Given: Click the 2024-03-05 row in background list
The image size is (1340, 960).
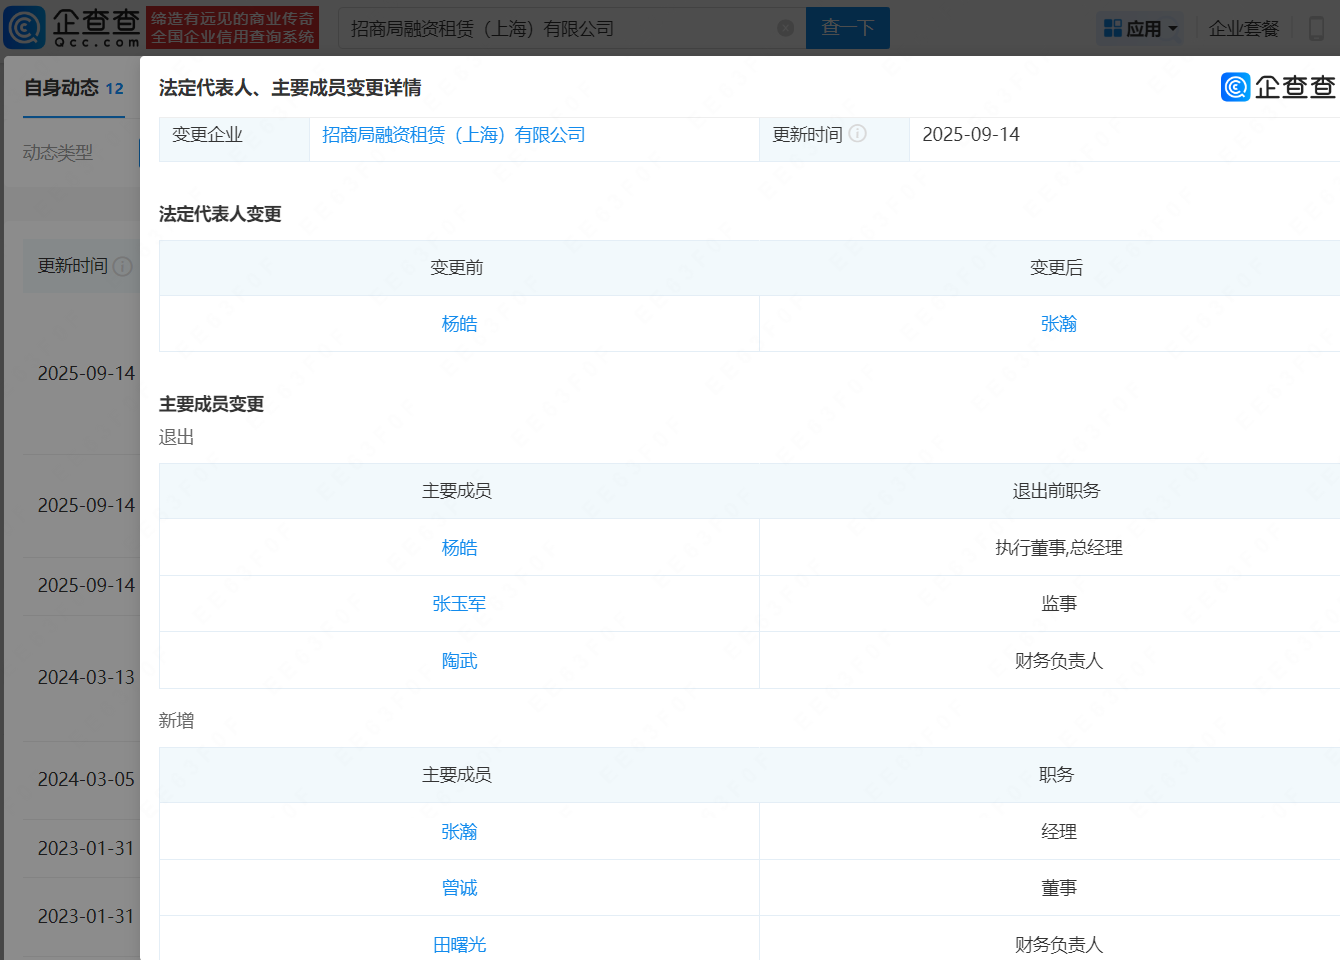Looking at the screenshot, I should (86, 780).
